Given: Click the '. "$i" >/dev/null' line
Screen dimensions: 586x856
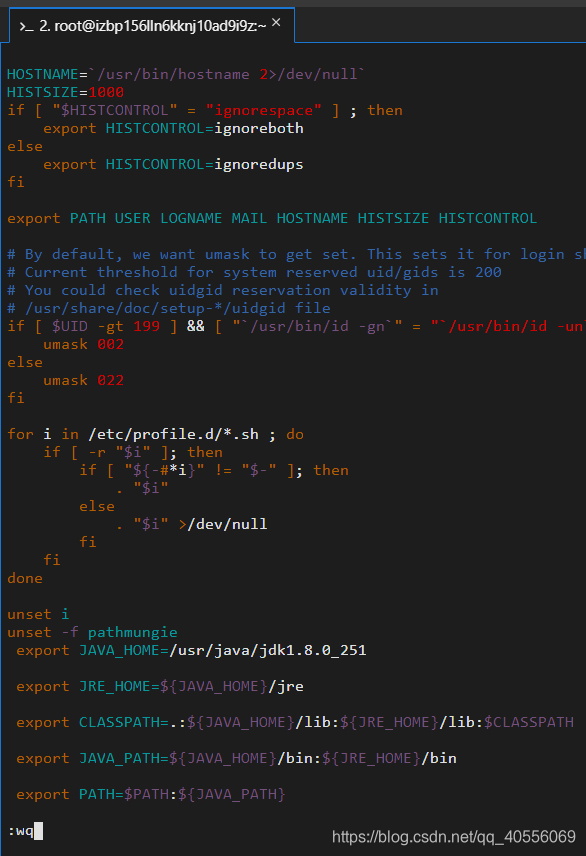Looking at the screenshot, I should 191,524.
